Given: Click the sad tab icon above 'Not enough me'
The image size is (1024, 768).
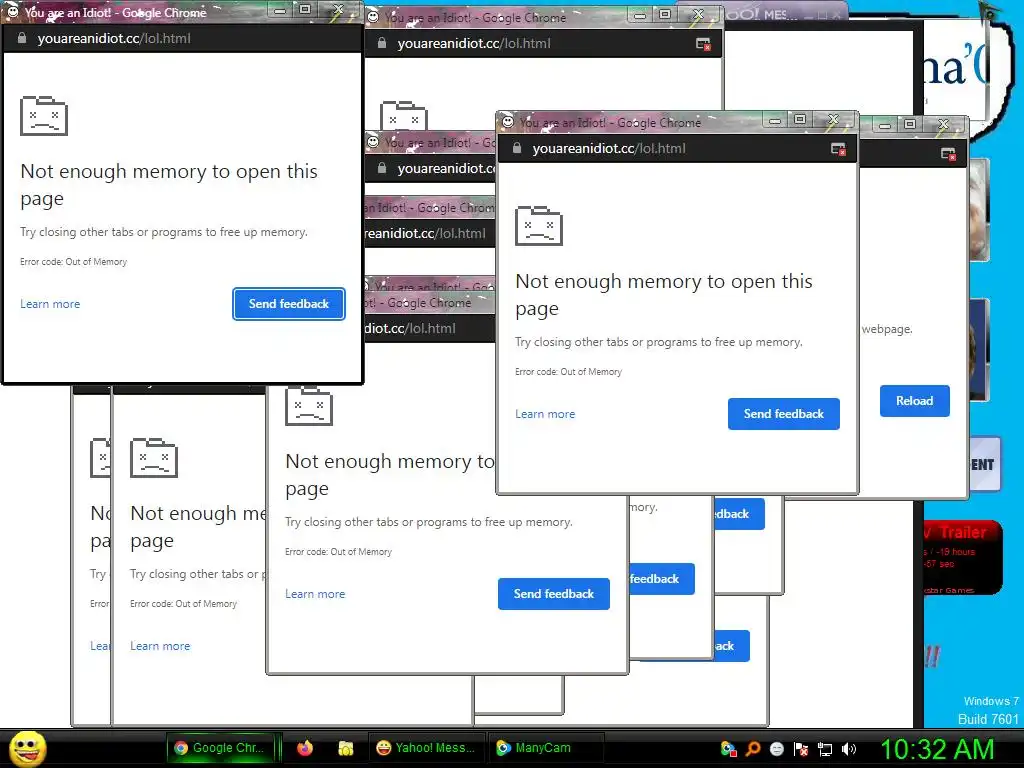Looking at the screenshot, I should (x=154, y=458).
